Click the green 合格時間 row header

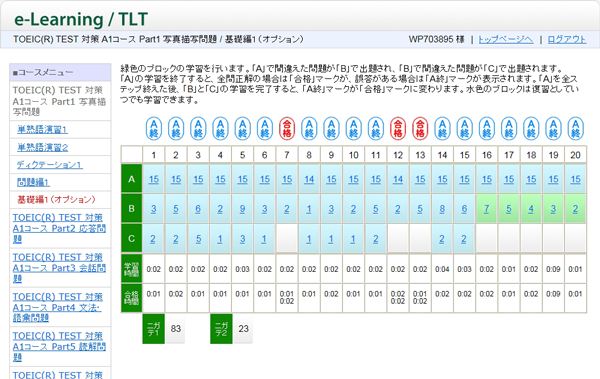pyautogui.click(x=132, y=298)
